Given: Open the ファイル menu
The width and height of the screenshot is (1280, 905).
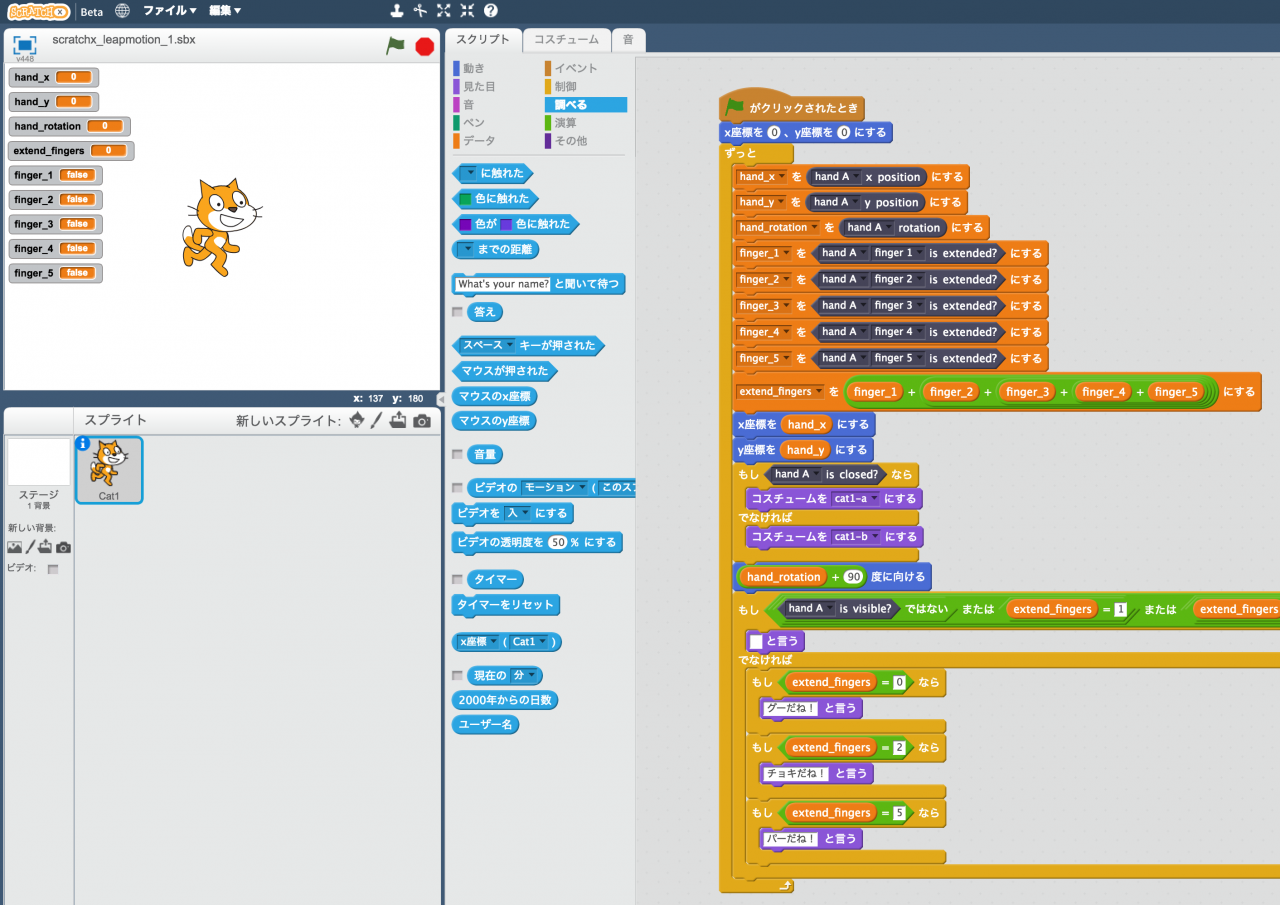Looking at the screenshot, I should tap(169, 11).
